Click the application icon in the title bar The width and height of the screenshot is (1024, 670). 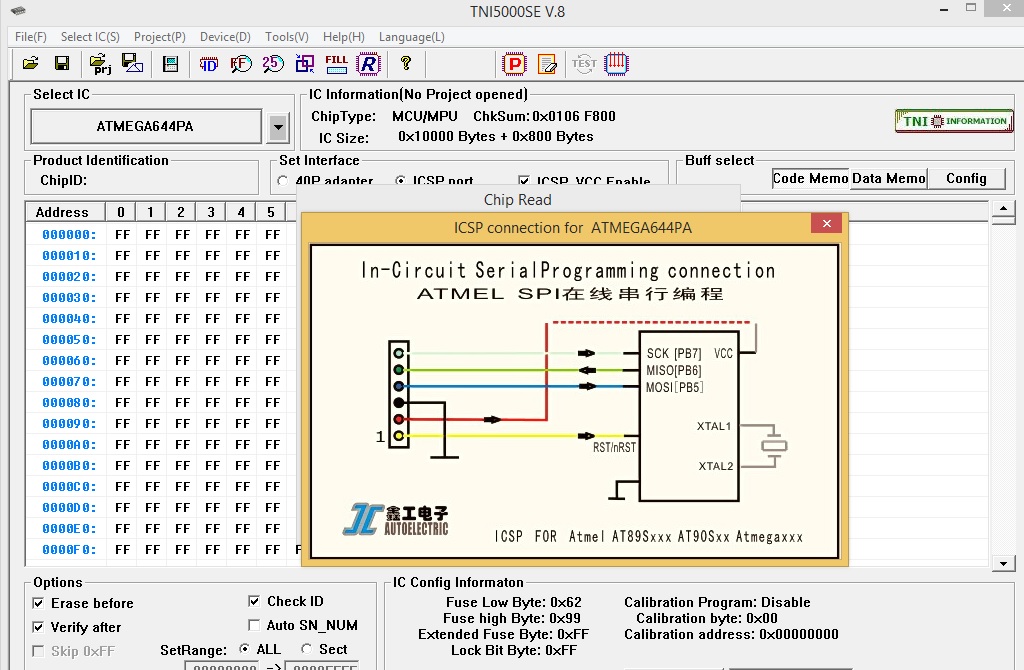pyautogui.click(x=18, y=11)
